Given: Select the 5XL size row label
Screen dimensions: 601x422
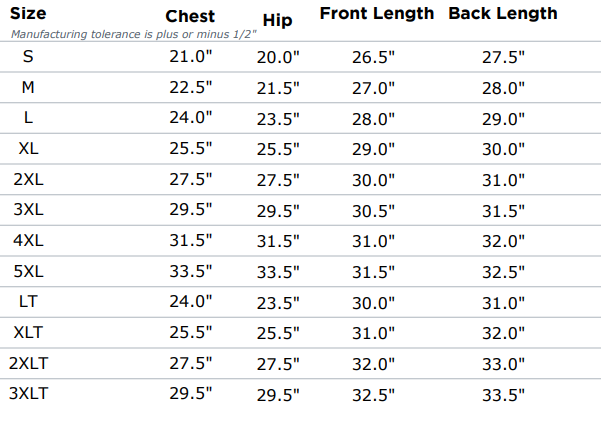Looking at the screenshot, I should pos(28,271).
